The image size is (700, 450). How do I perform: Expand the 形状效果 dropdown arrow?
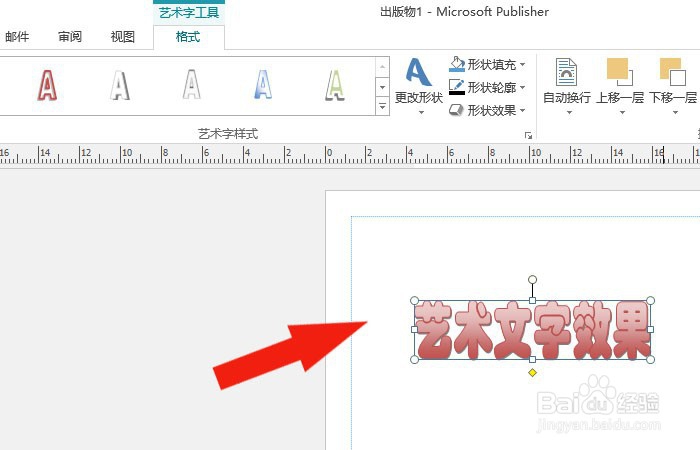point(523,110)
